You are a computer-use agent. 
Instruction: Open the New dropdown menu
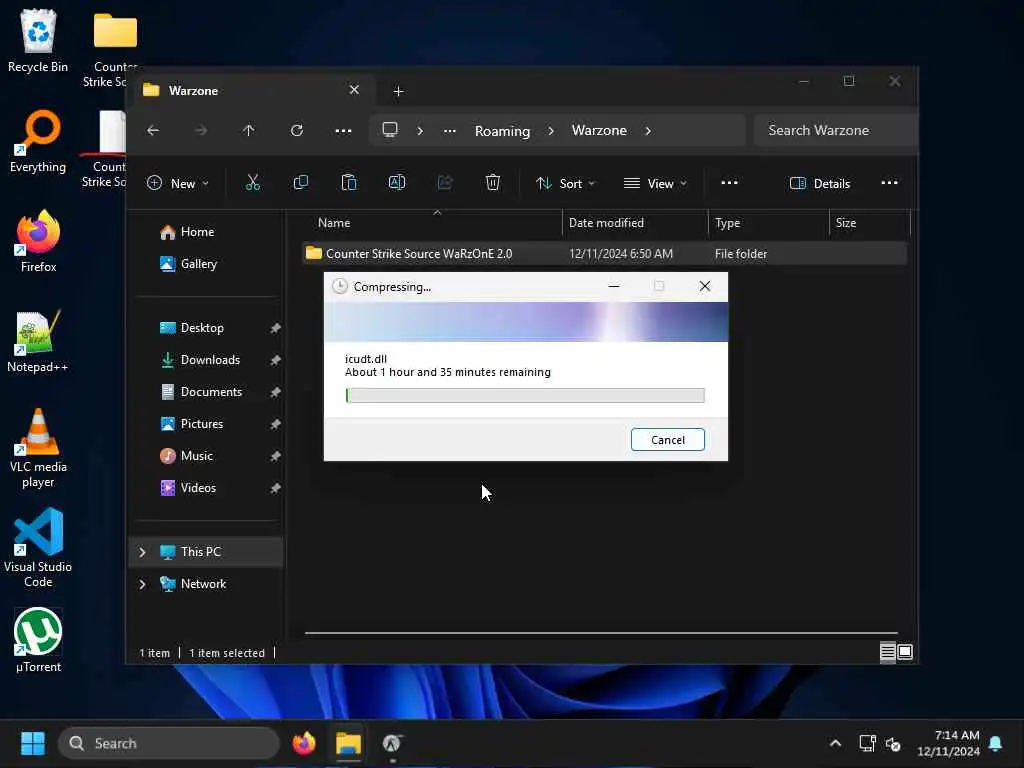pyautogui.click(x=178, y=184)
